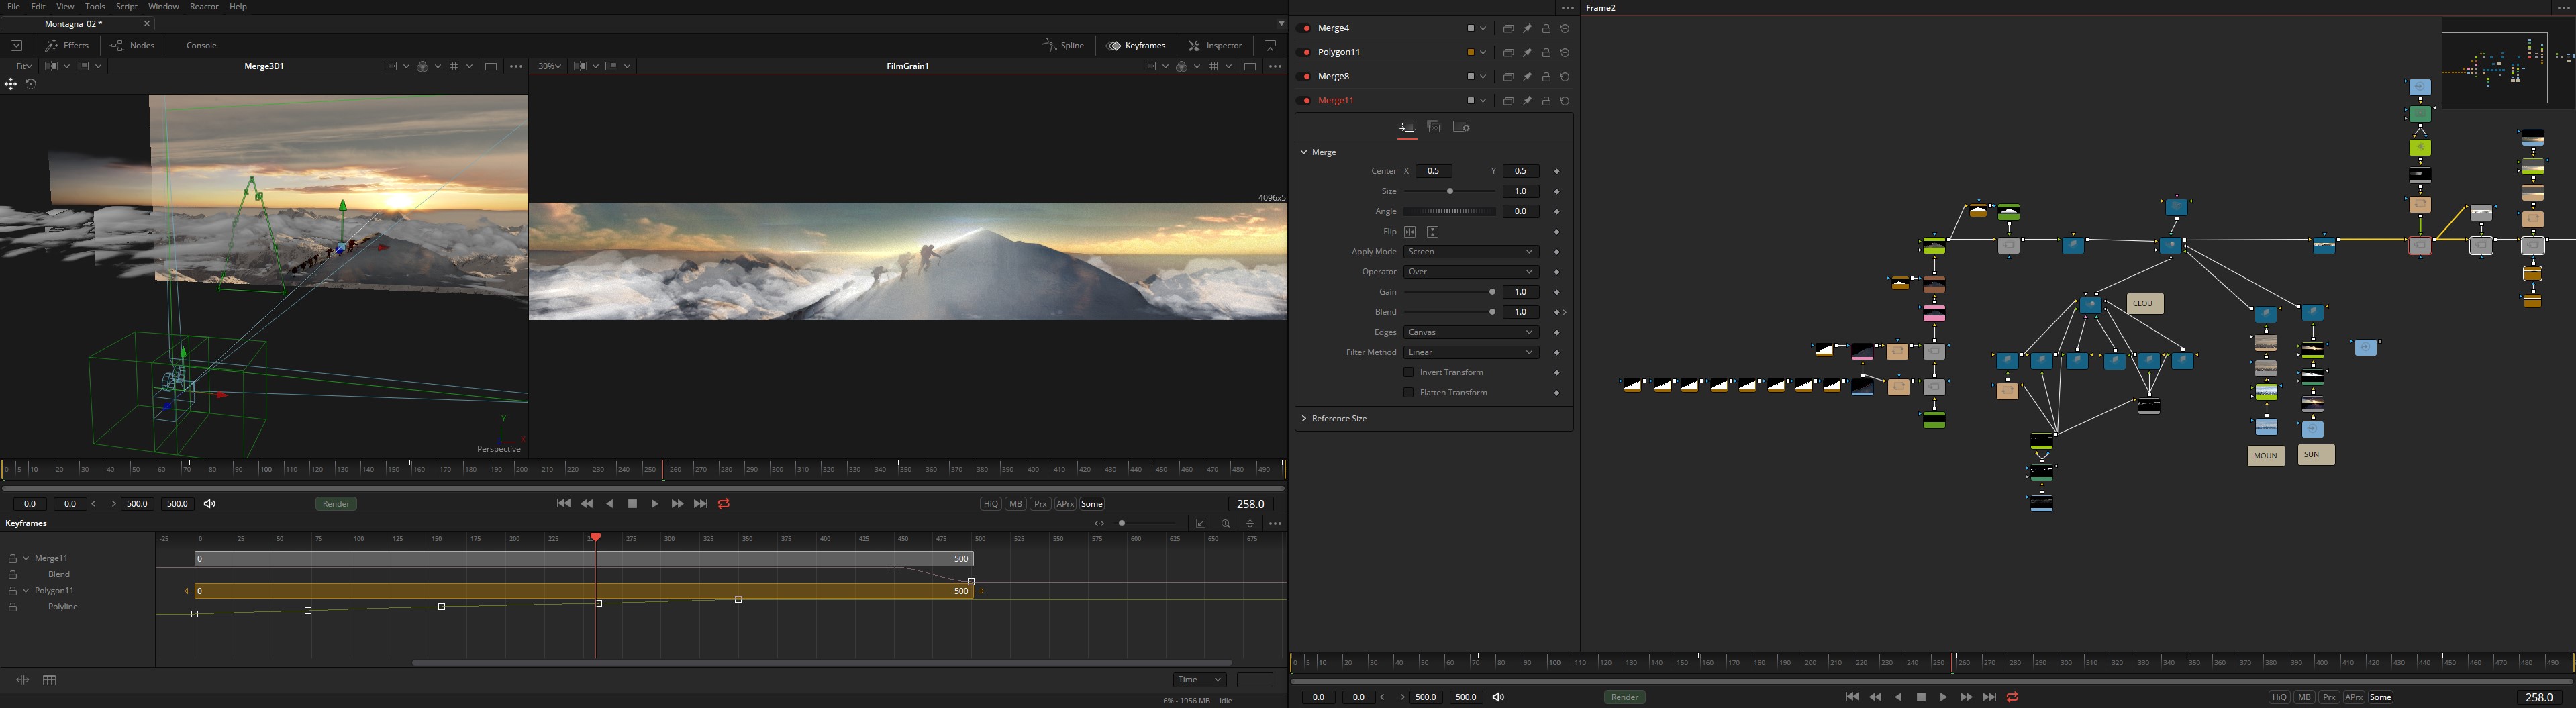Toggle HiQ mode in left transport bar
The height and width of the screenshot is (708, 2576).
pyautogui.click(x=990, y=504)
